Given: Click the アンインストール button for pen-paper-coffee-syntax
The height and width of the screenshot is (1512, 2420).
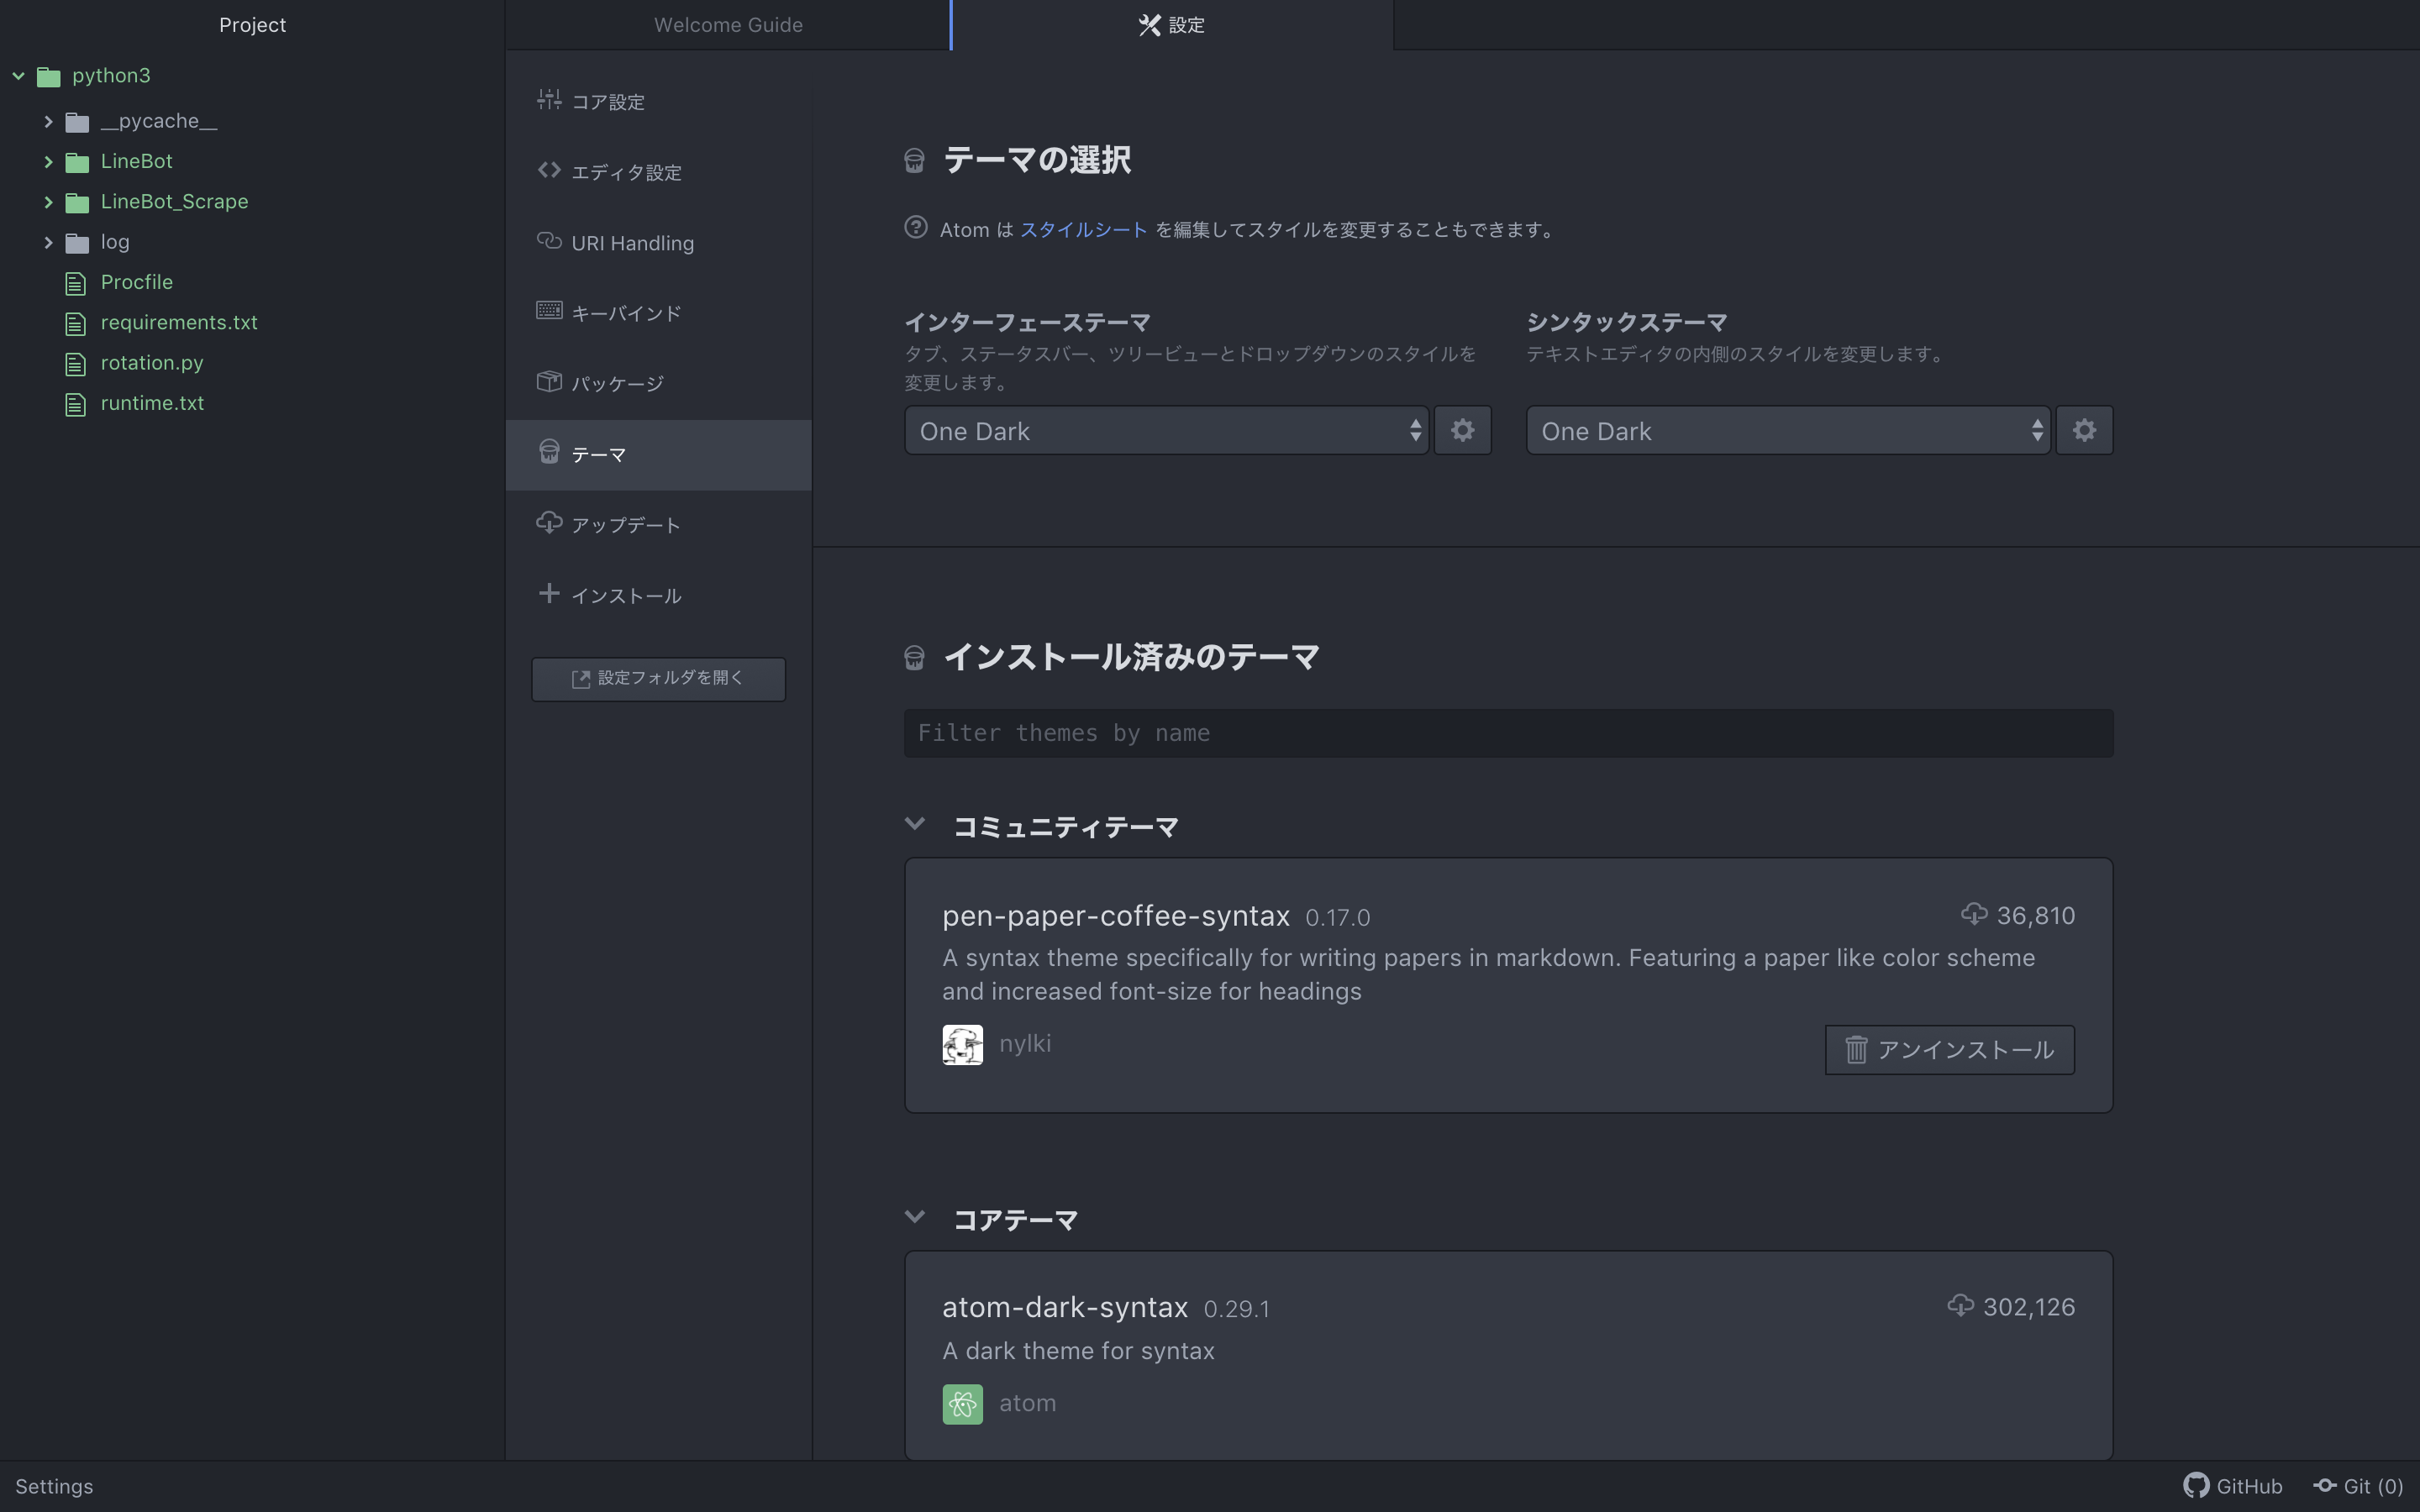Looking at the screenshot, I should coord(1949,1049).
